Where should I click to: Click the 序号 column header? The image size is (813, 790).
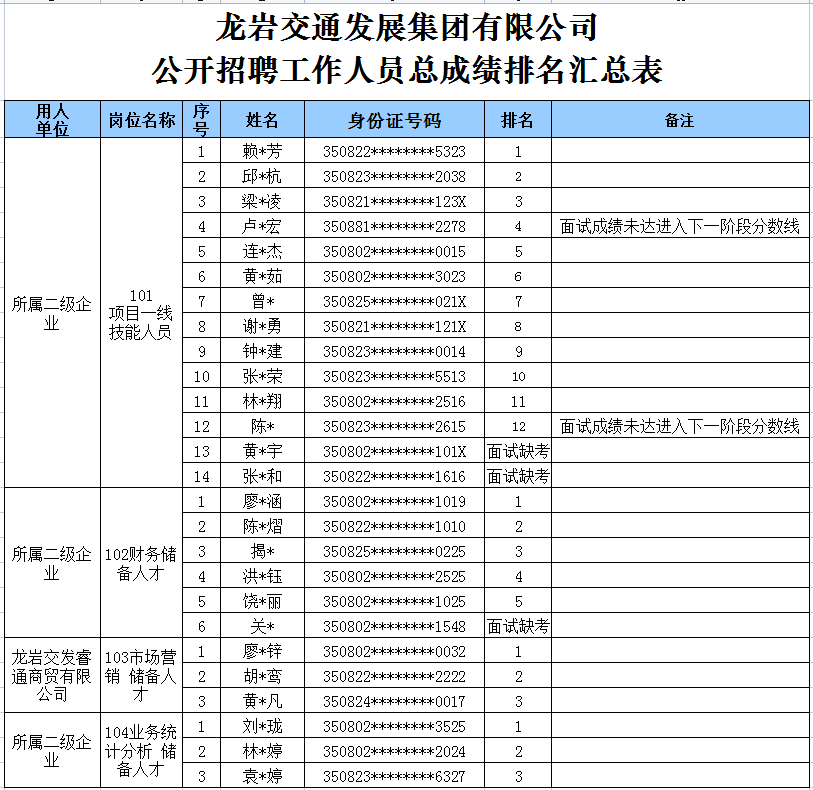tap(201, 120)
